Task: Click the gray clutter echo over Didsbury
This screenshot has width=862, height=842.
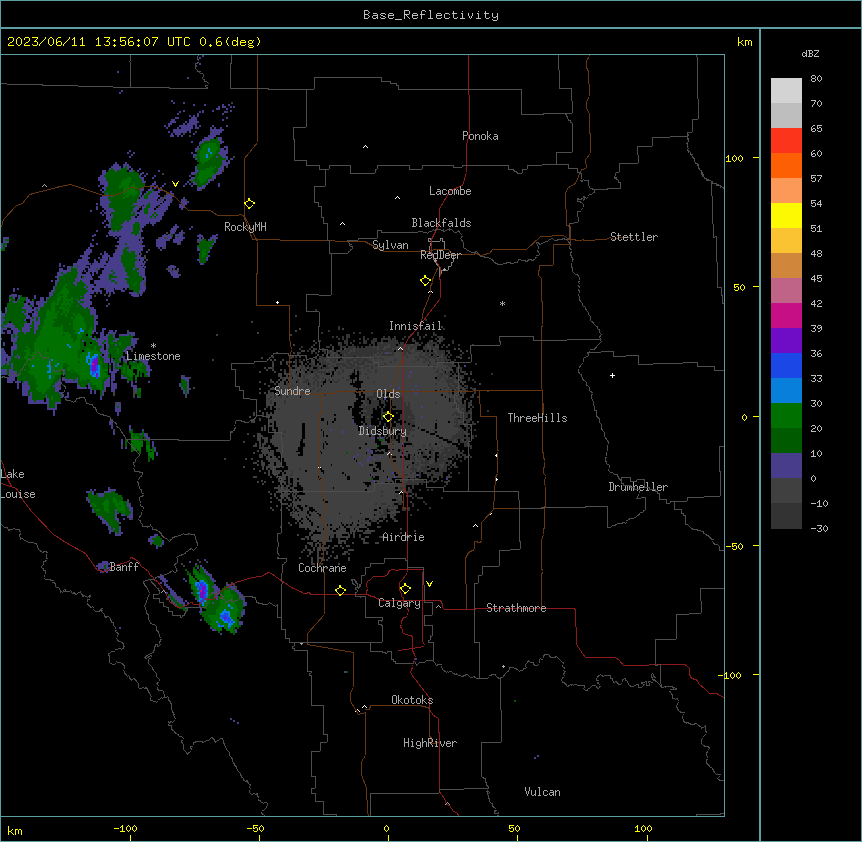Action: [368, 440]
